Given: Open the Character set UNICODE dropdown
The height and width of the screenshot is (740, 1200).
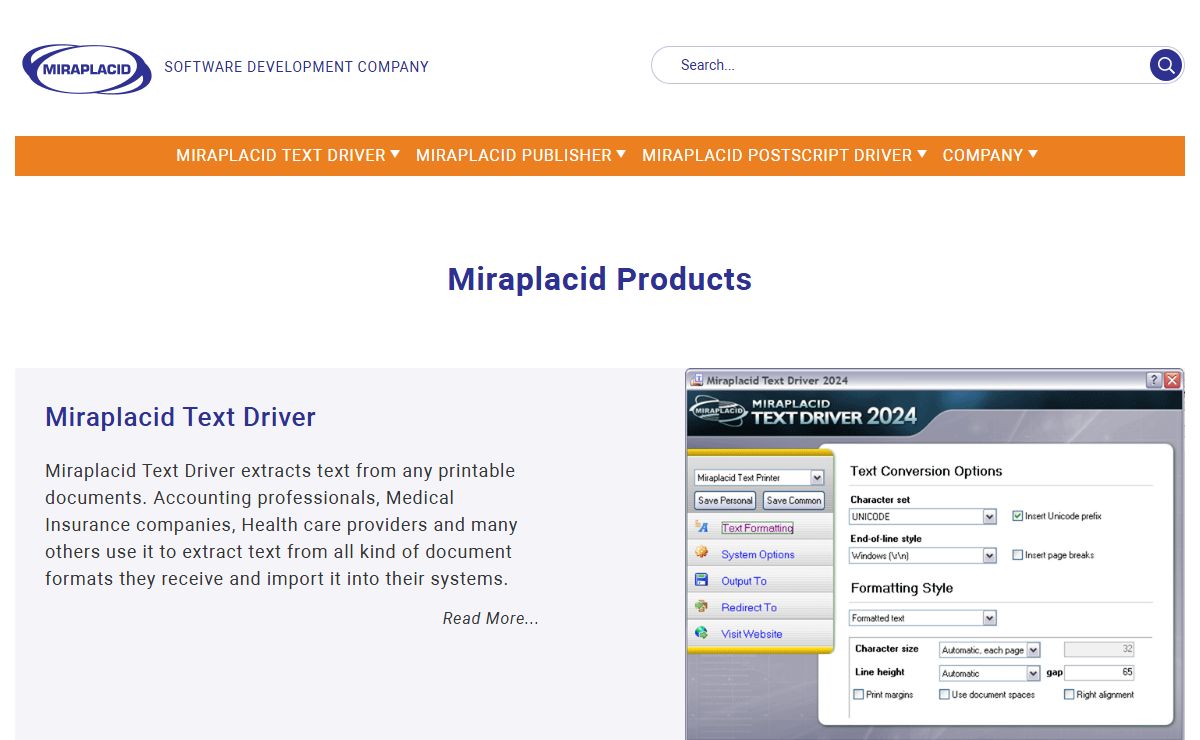Looking at the screenshot, I should tap(989, 517).
